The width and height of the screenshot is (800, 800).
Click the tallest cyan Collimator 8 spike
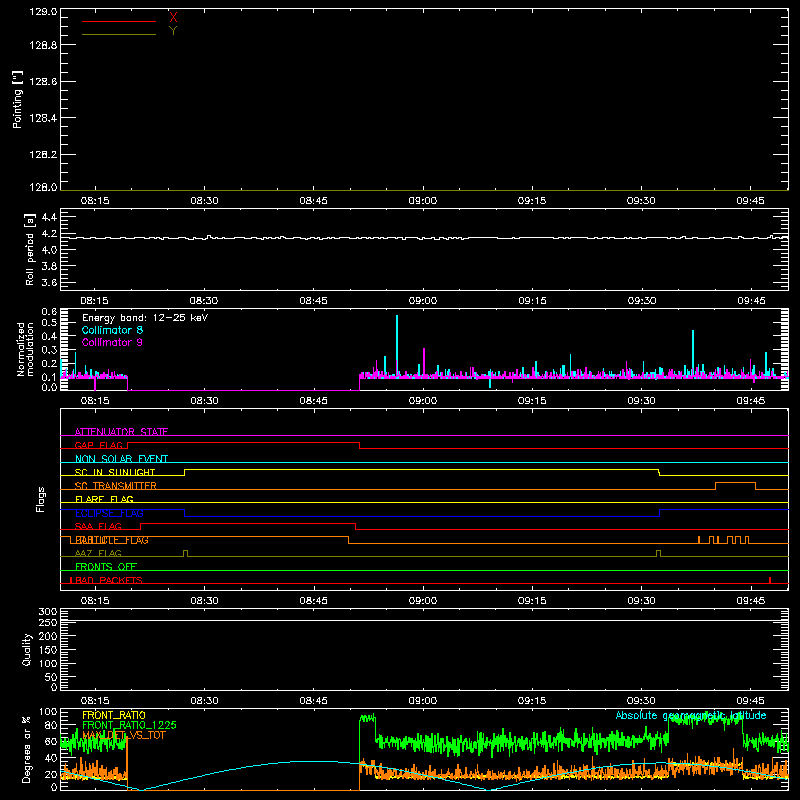397,346
